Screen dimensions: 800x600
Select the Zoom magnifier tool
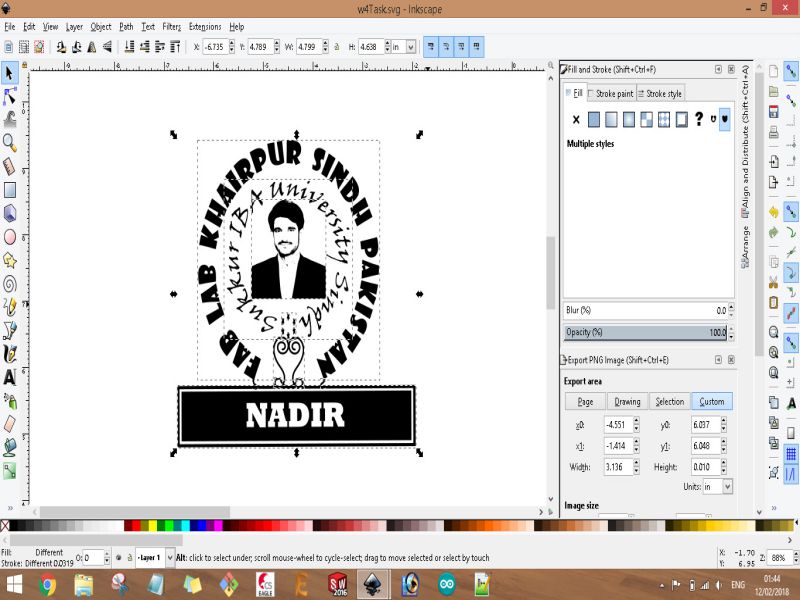point(10,143)
